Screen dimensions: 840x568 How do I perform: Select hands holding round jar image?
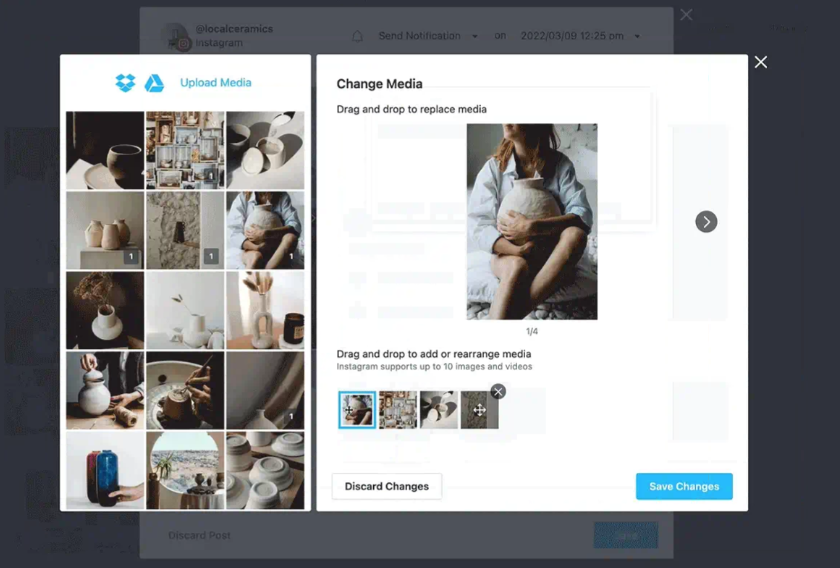(105, 390)
